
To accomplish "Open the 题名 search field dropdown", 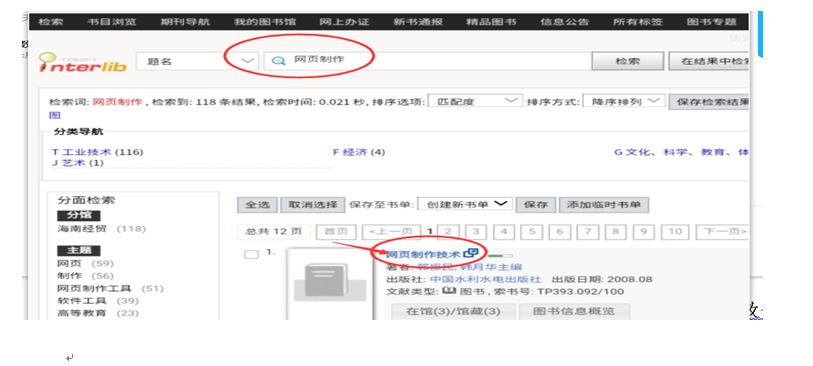I will coord(198,61).
